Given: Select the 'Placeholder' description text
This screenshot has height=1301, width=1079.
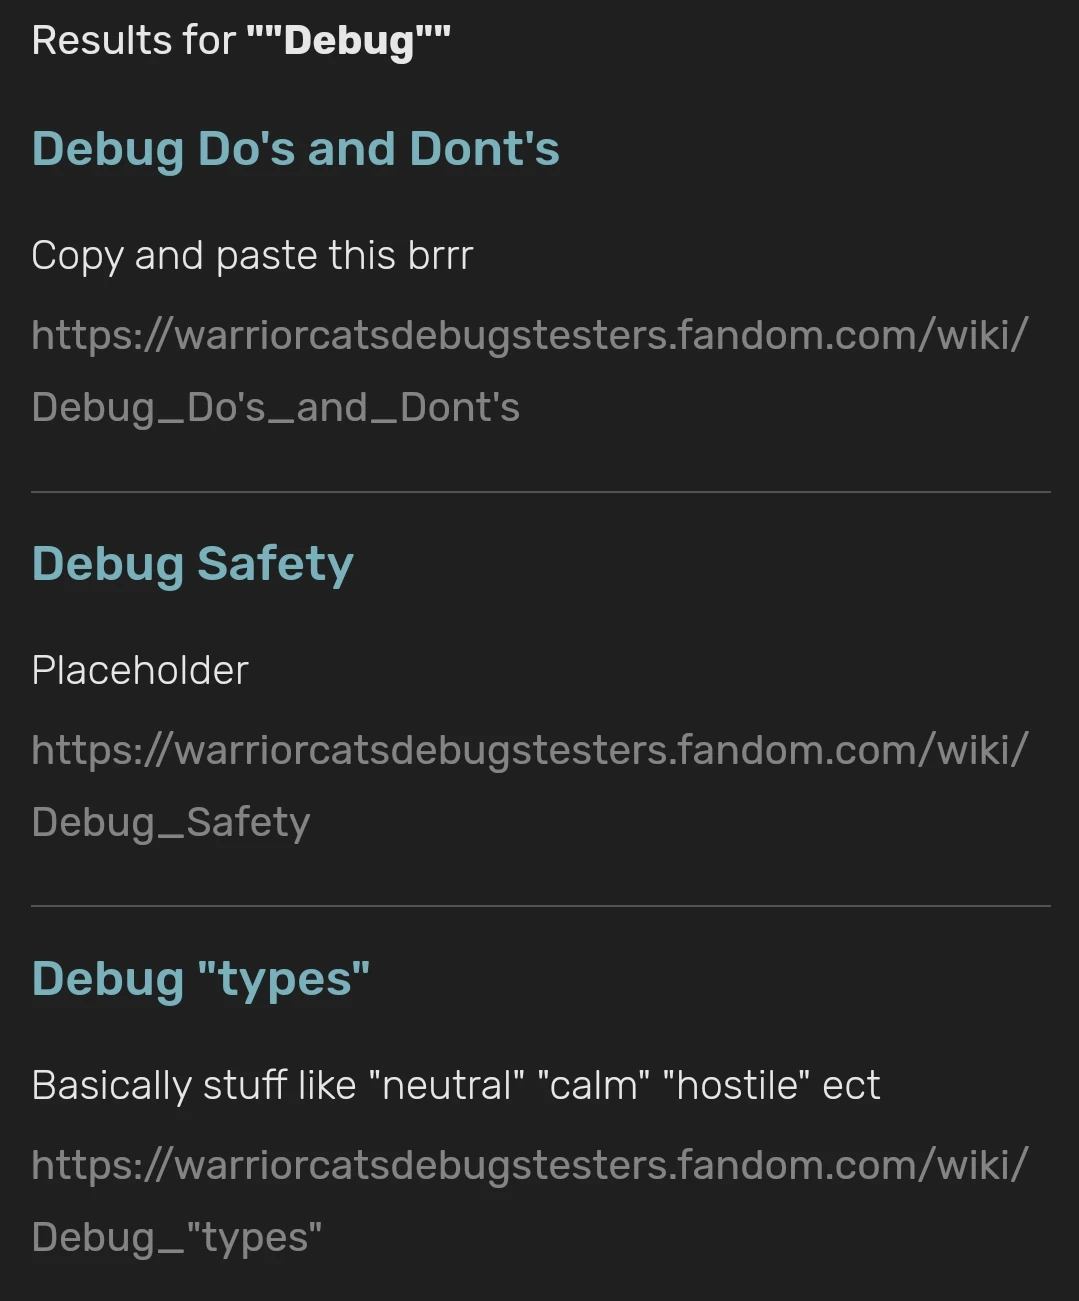Looking at the screenshot, I should point(140,670).
